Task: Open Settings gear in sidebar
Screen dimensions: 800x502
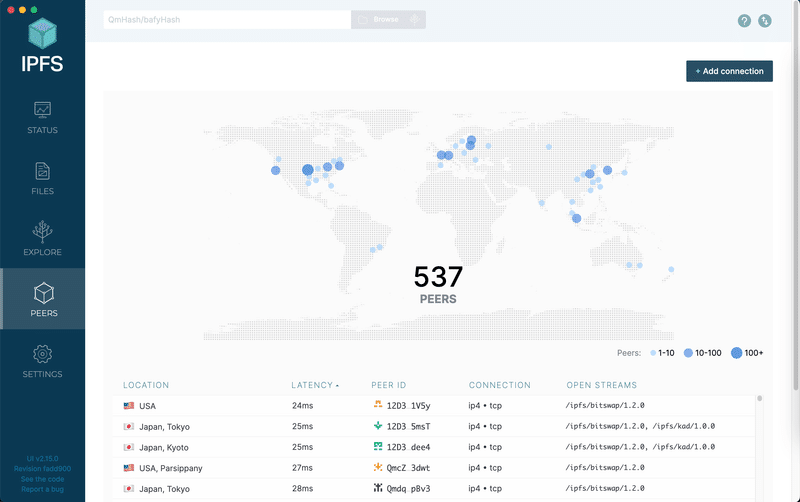Action: tap(42, 354)
